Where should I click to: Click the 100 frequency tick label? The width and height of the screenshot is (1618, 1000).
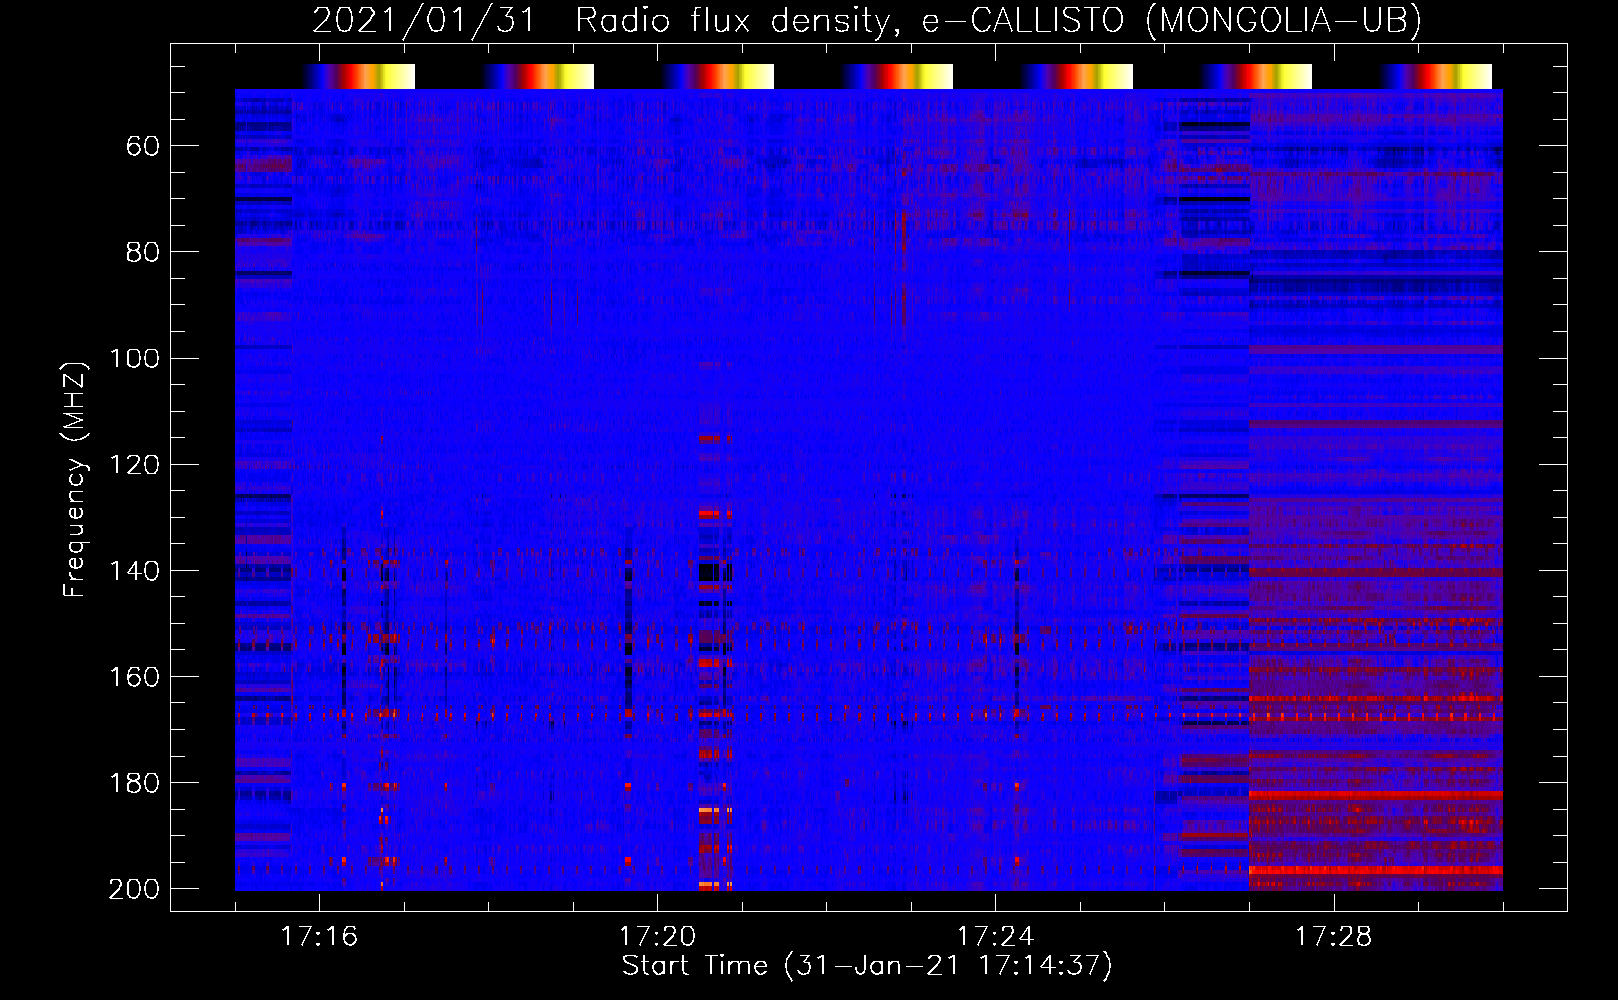coord(135,359)
